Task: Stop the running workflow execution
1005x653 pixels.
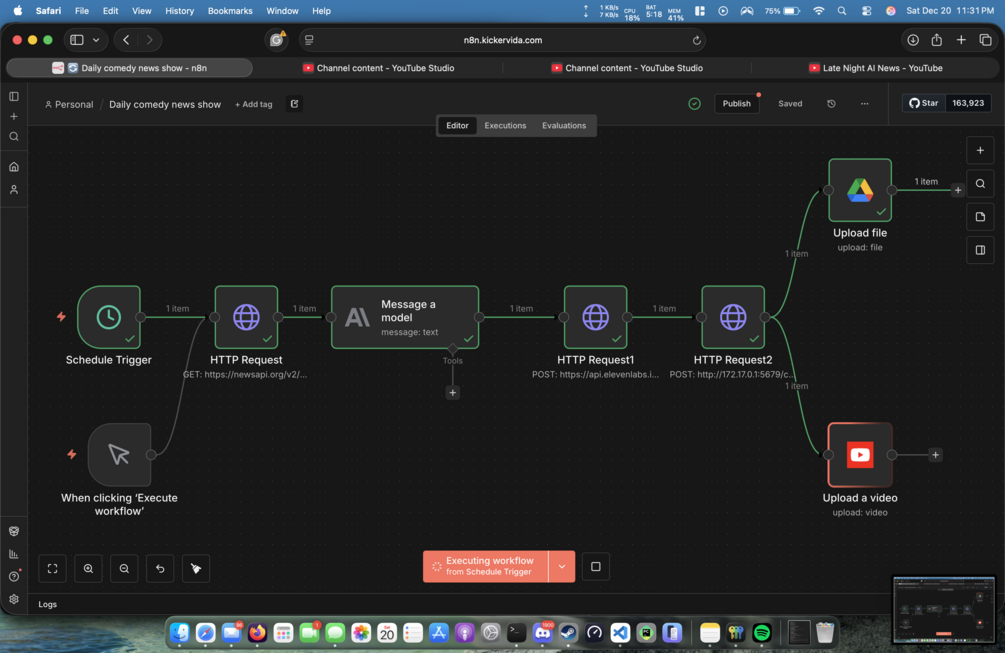Action: click(595, 566)
